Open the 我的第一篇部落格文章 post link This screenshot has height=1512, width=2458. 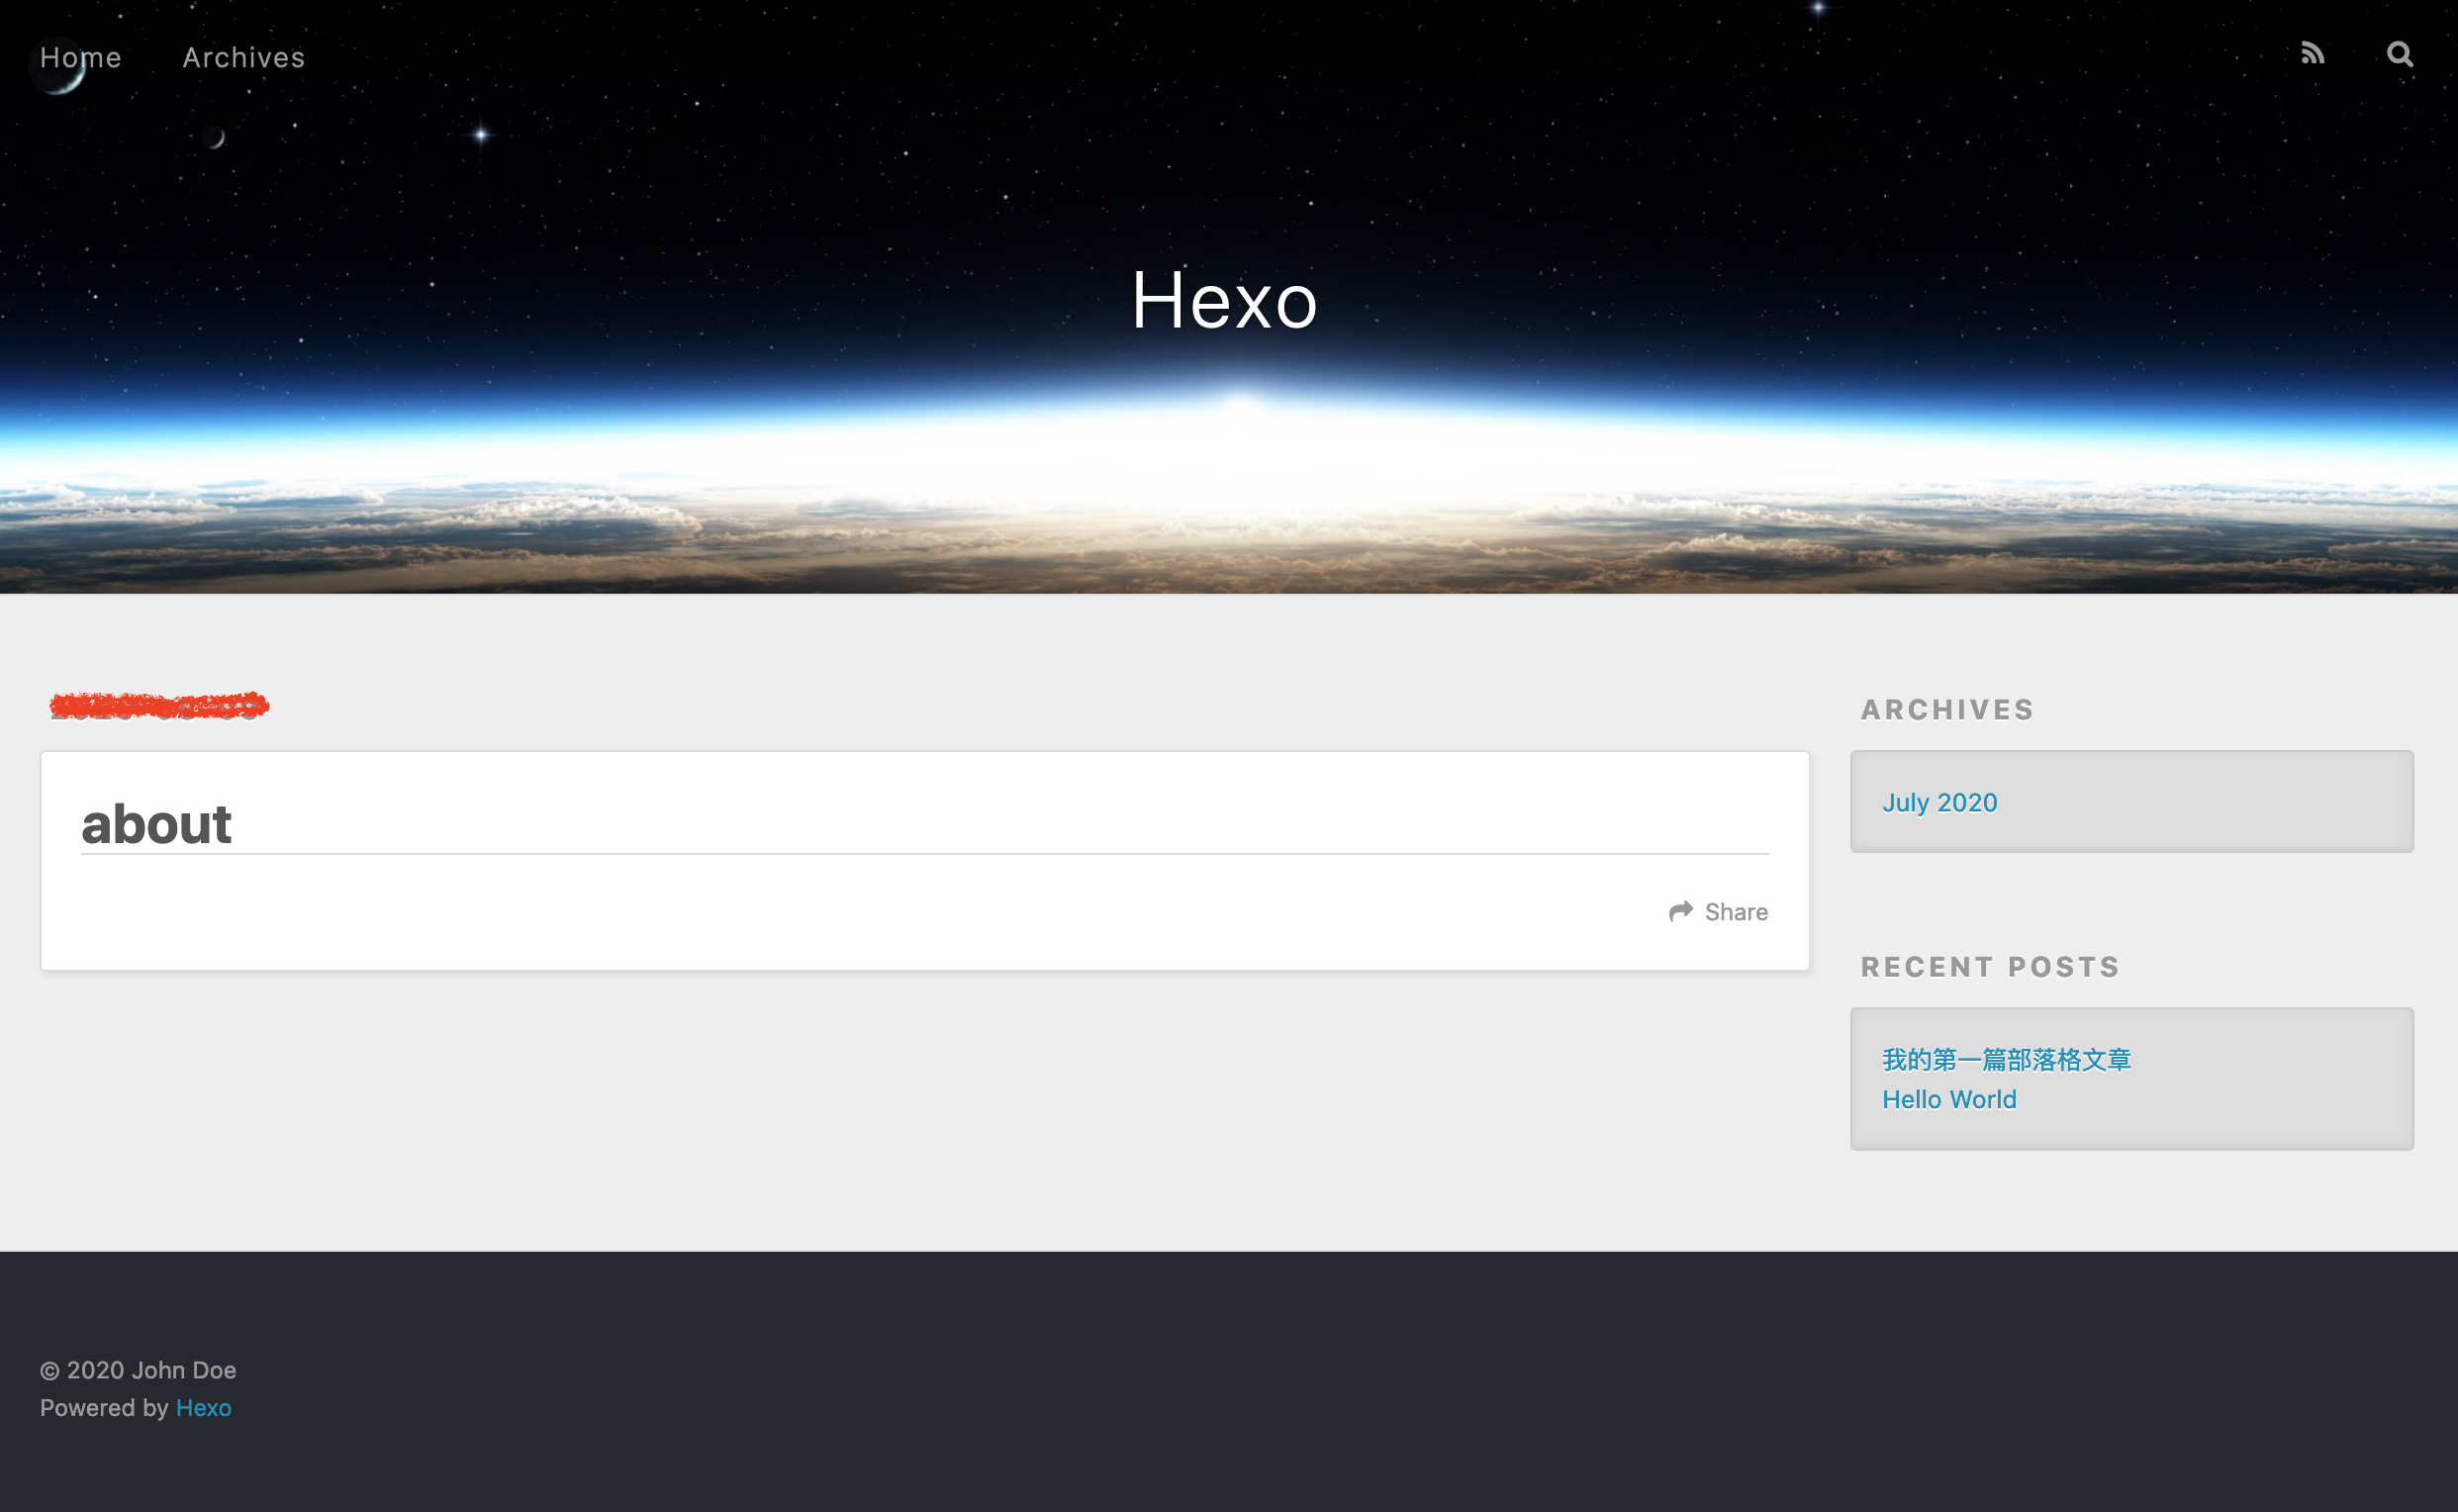[x=2006, y=1059]
